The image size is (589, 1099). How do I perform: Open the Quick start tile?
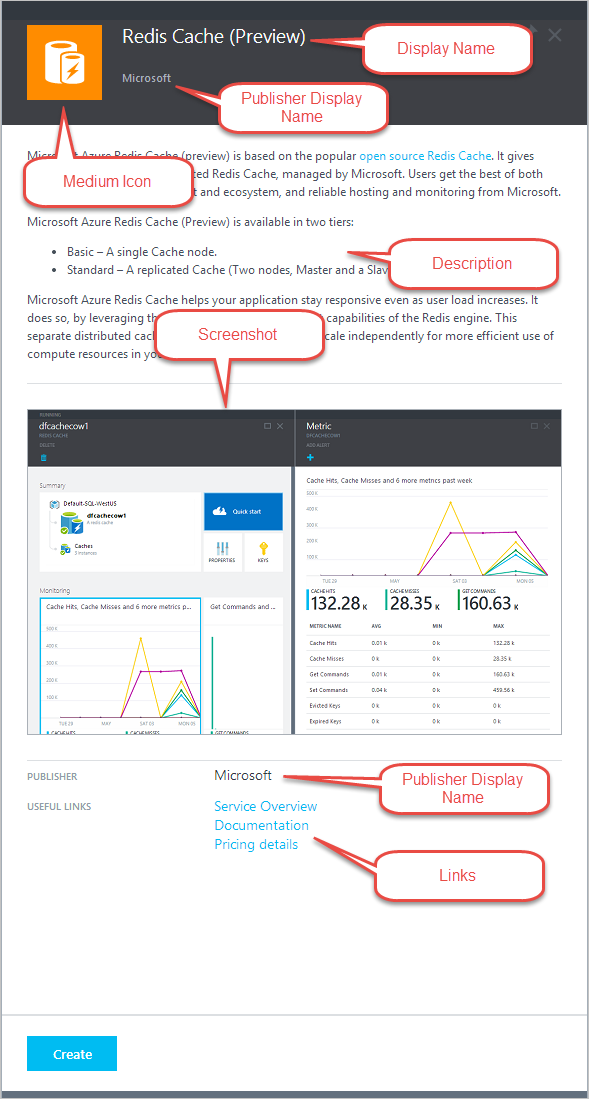(x=243, y=511)
